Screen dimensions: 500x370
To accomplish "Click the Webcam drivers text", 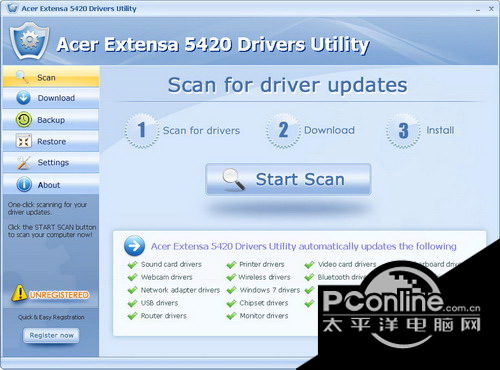I will 167,277.
